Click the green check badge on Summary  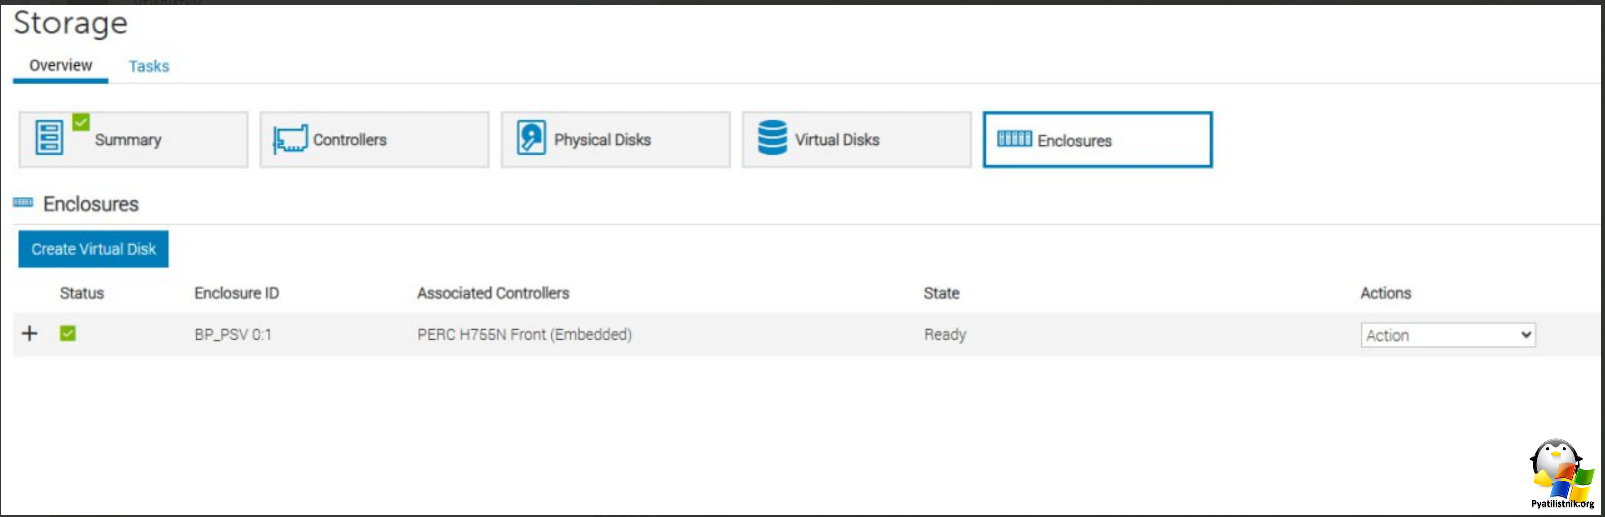pyautogui.click(x=81, y=122)
